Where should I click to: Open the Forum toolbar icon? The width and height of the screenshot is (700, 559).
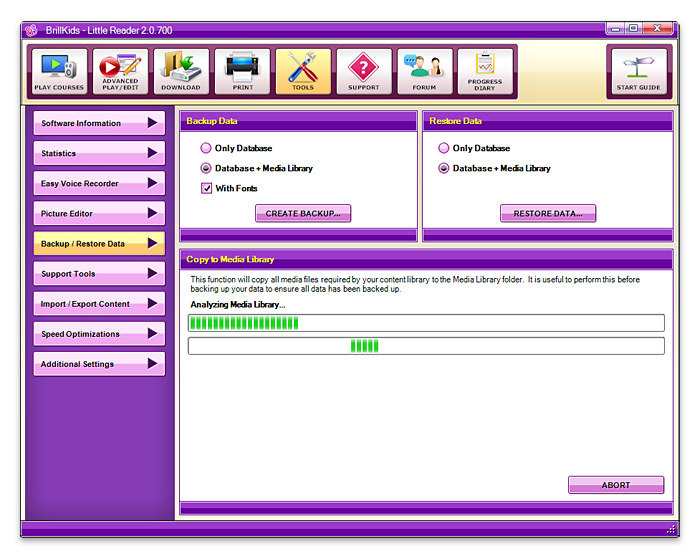[x=425, y=71]
